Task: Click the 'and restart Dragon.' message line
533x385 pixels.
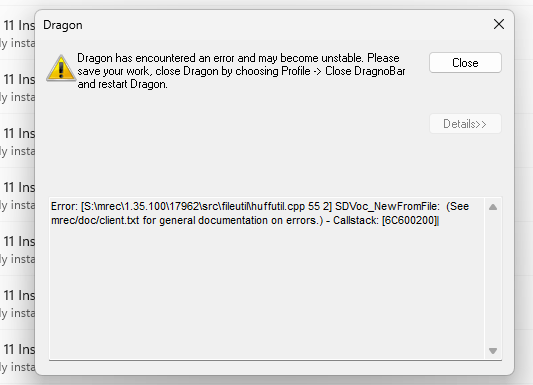Action: click(122, 84)
